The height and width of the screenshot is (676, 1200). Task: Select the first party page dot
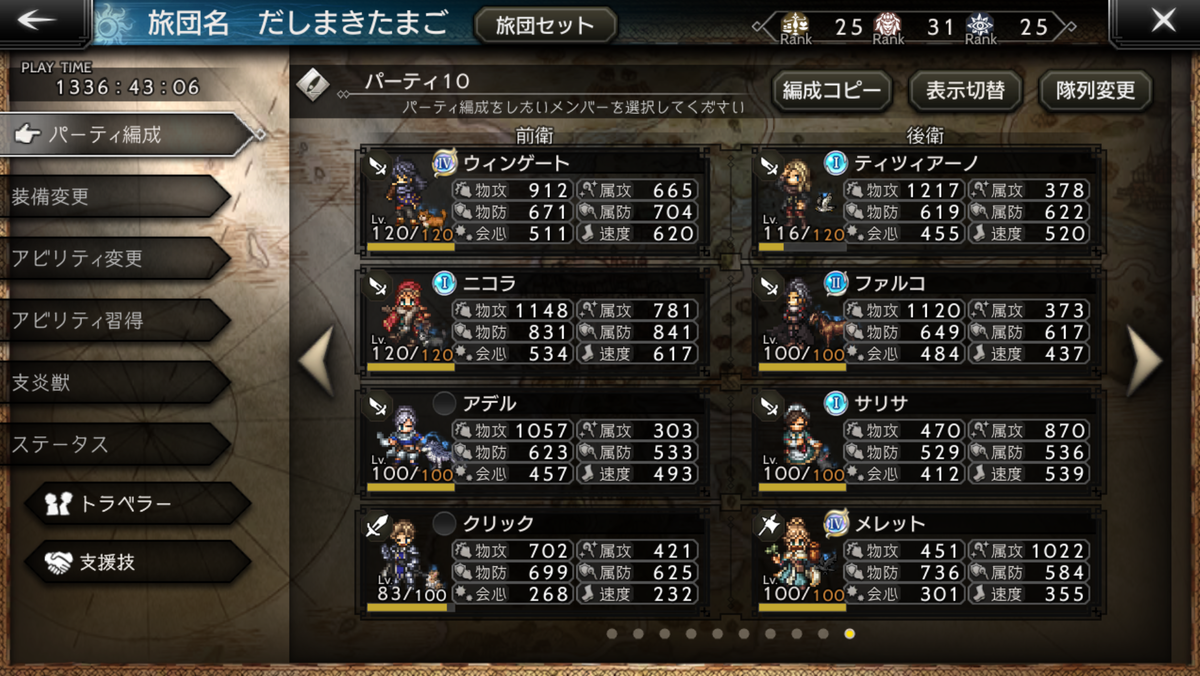[611, 633]
